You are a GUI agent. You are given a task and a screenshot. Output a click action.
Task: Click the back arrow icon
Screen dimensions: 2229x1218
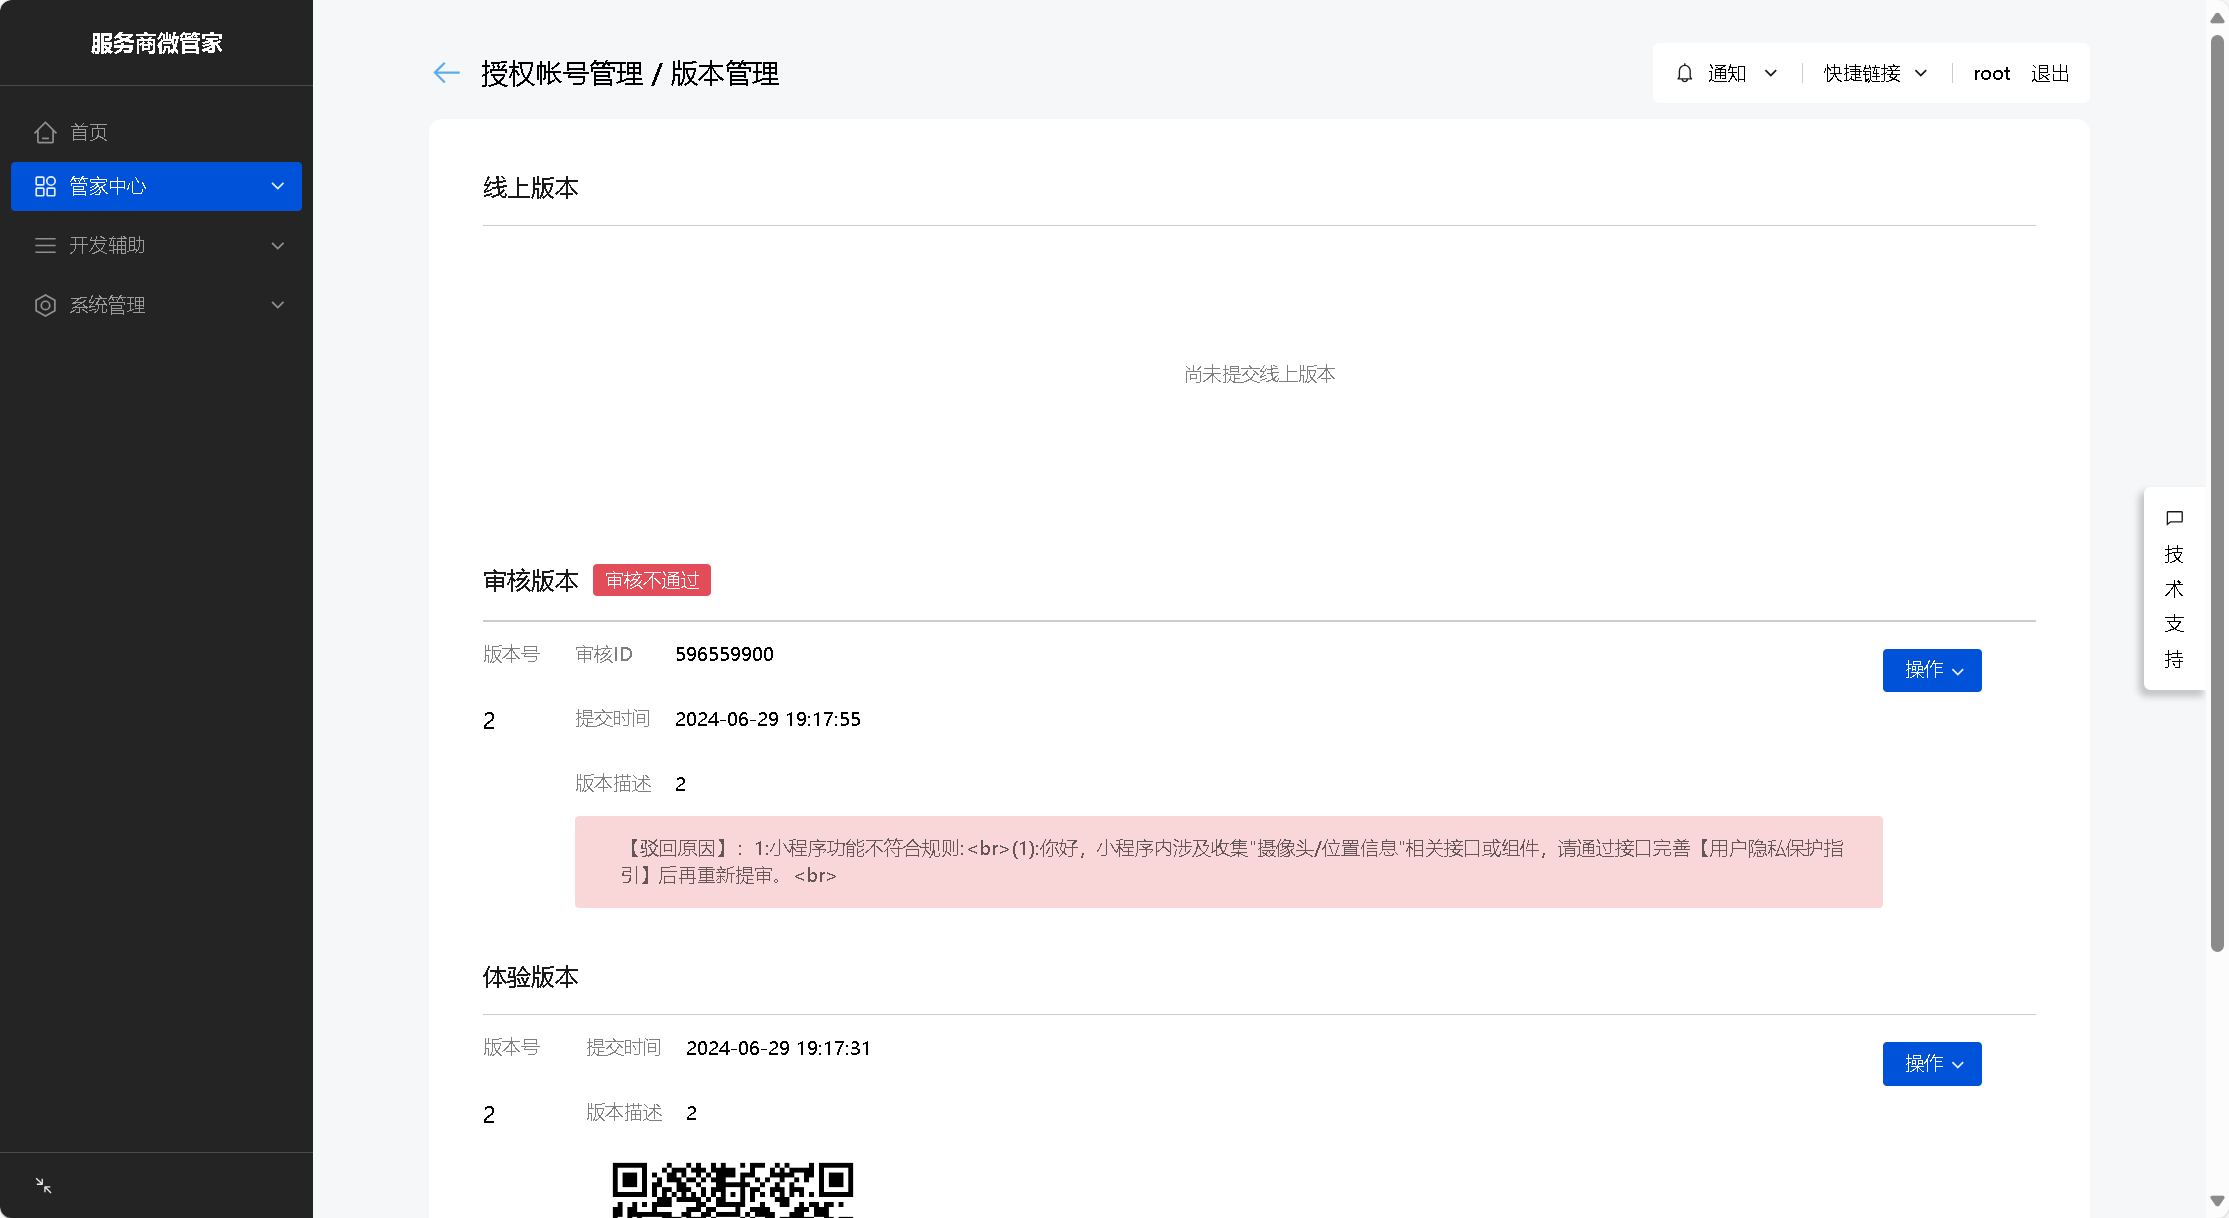[446, 73]
